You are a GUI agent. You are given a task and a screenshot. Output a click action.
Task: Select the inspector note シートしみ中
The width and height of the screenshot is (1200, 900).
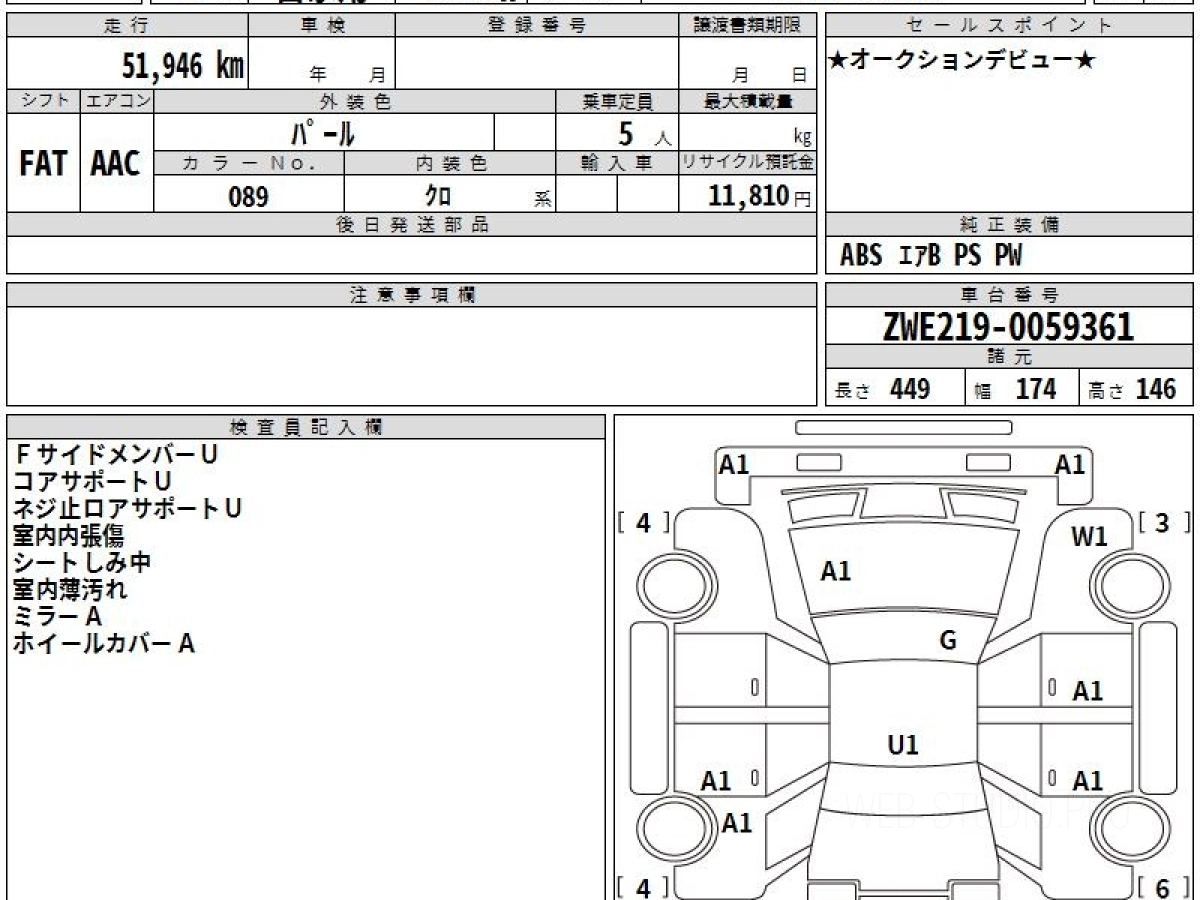[x=81, y=562]
